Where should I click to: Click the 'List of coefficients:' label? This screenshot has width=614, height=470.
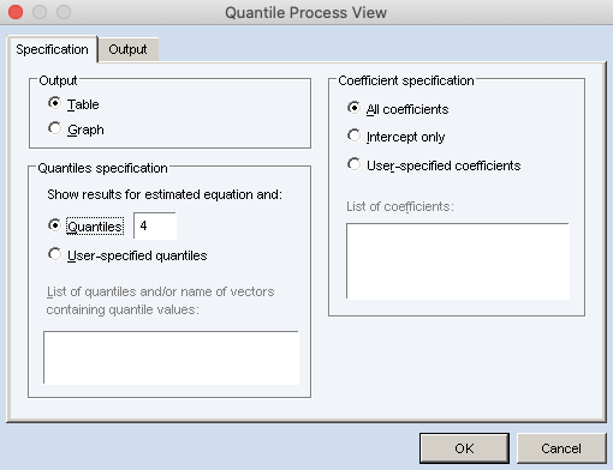pos(400,207)
